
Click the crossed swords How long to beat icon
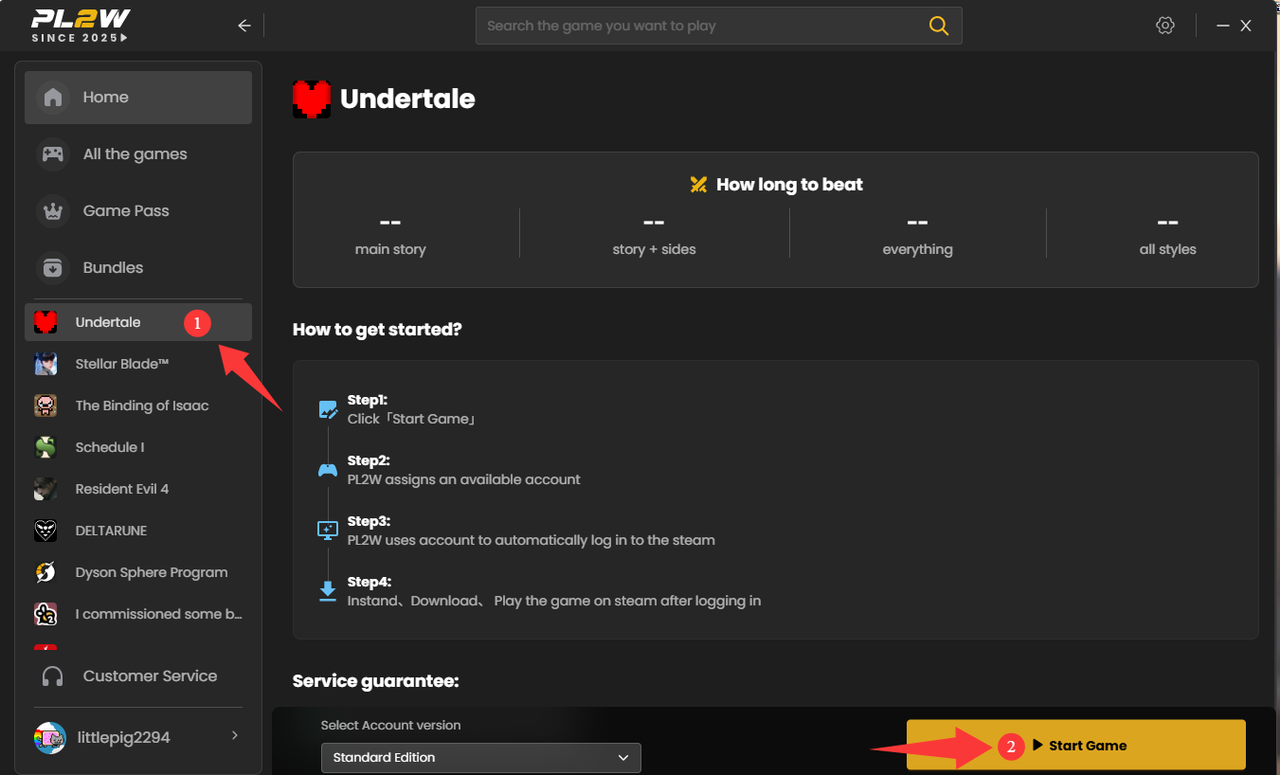point(699,184)
